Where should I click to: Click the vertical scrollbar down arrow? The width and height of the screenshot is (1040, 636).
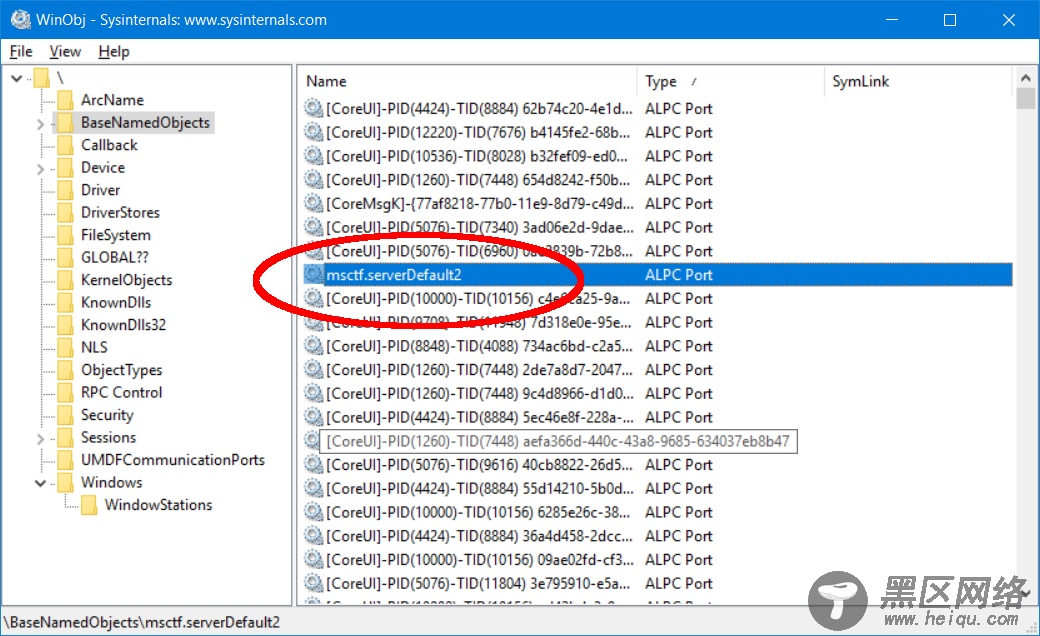(x=1025, y=596)
